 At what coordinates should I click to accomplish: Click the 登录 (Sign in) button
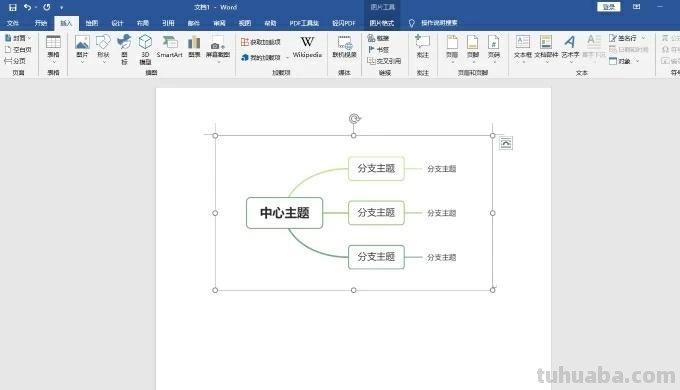[609, 7]
